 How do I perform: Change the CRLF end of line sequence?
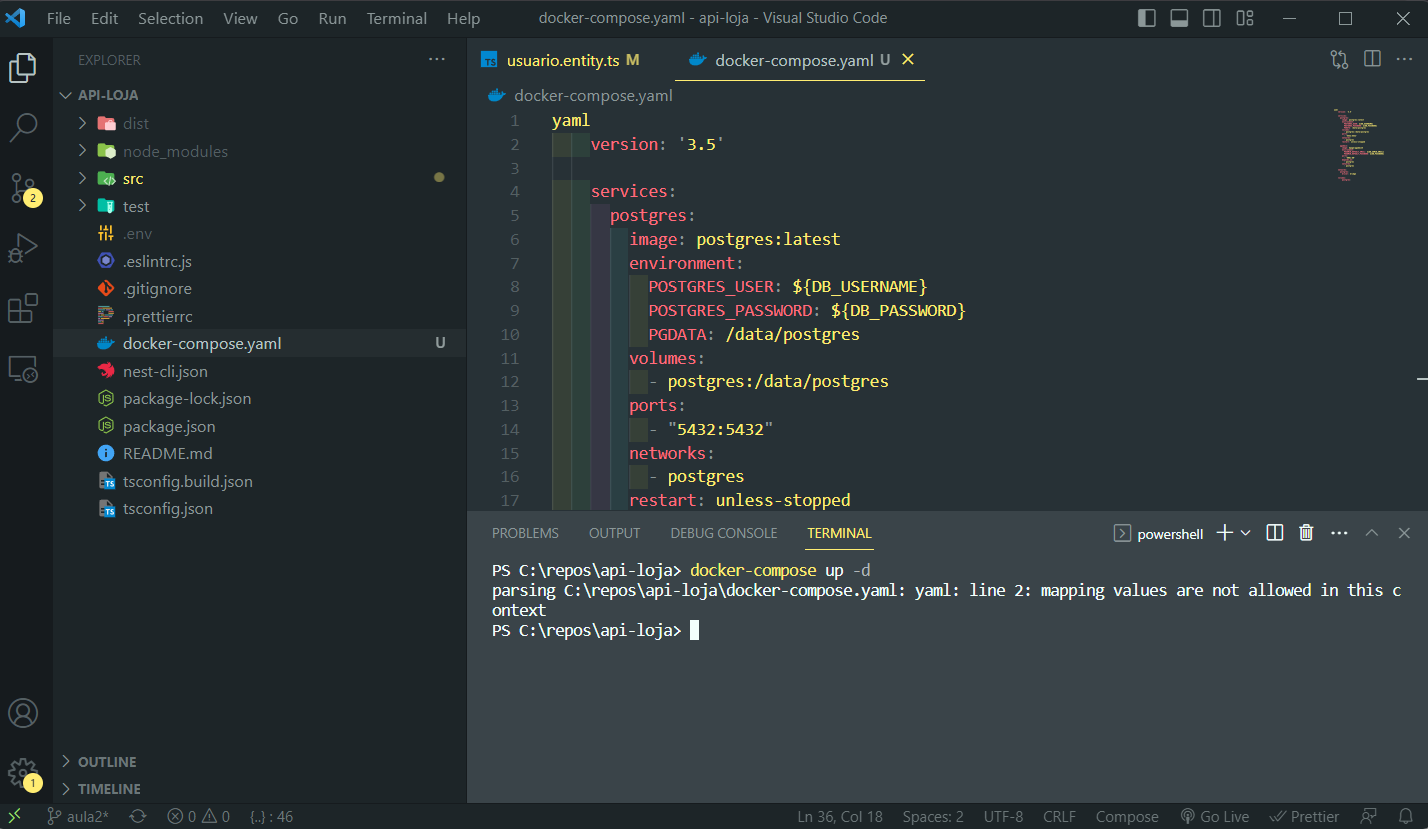tap(1059, 816)
